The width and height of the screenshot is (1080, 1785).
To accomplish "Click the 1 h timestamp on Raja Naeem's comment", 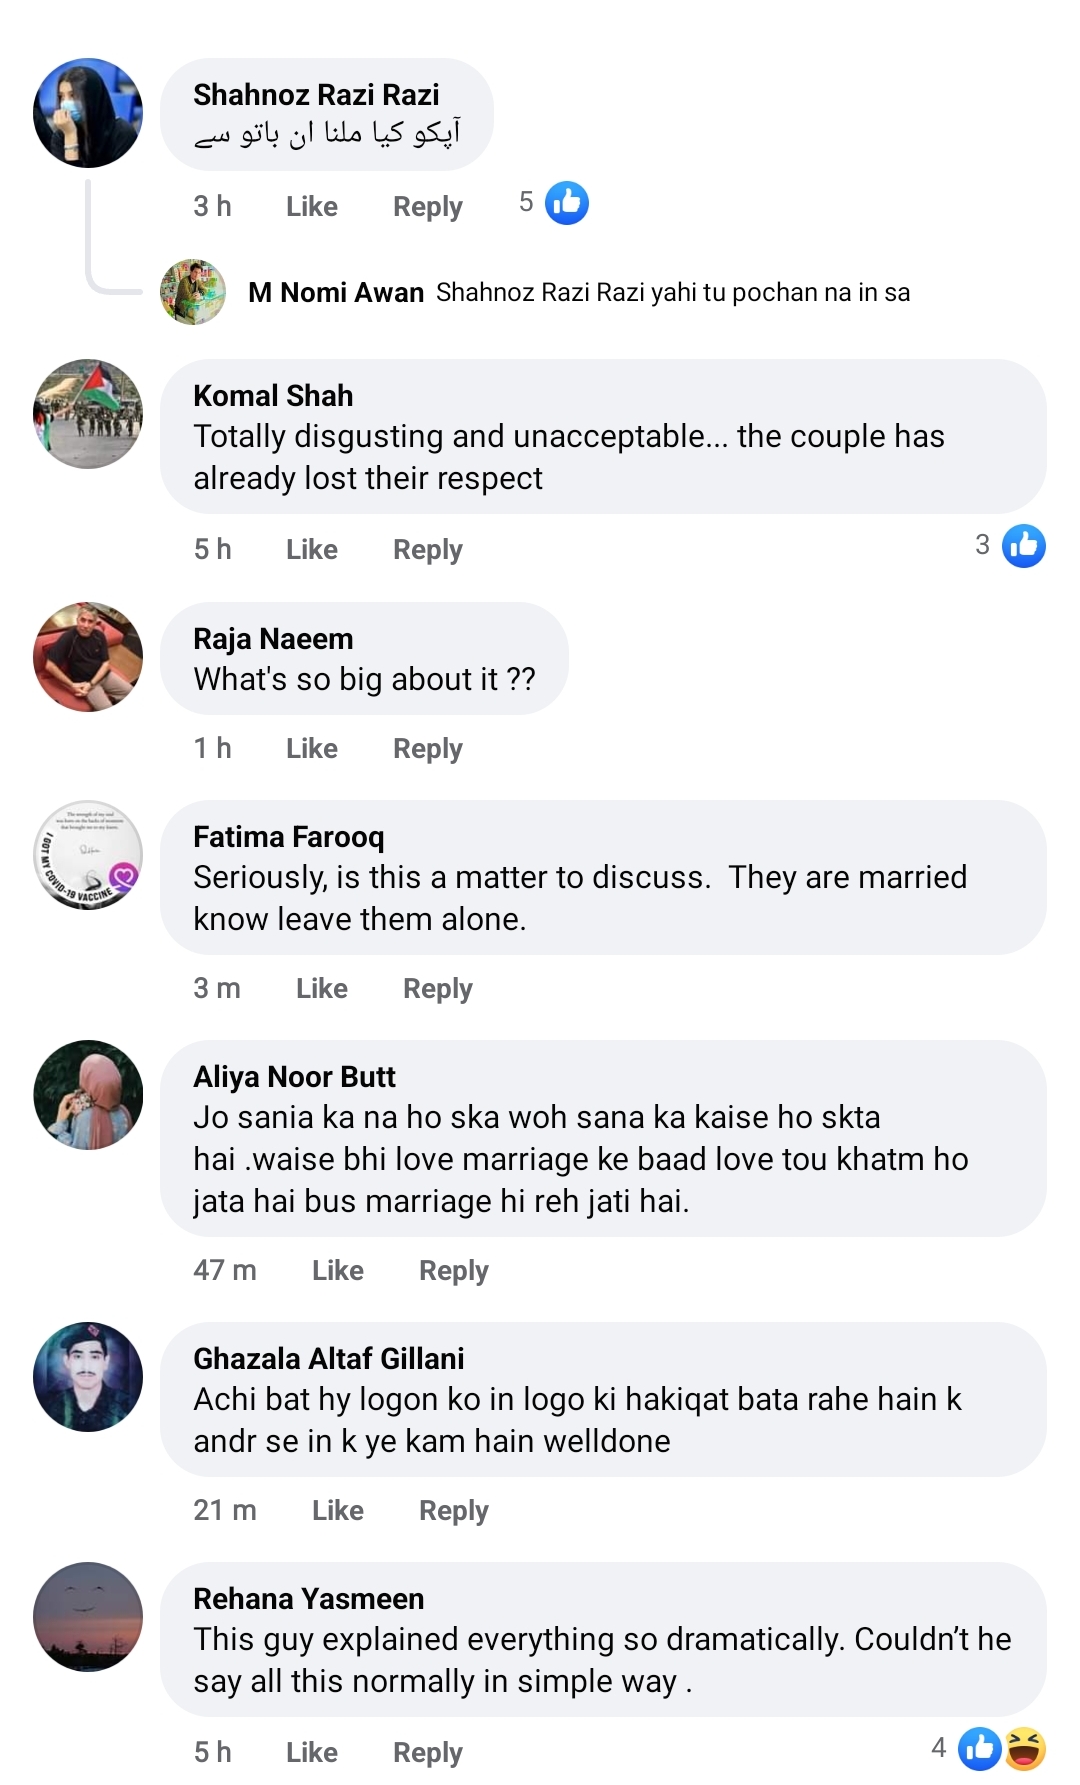I will pyautogui.click(x=211, y=748).
